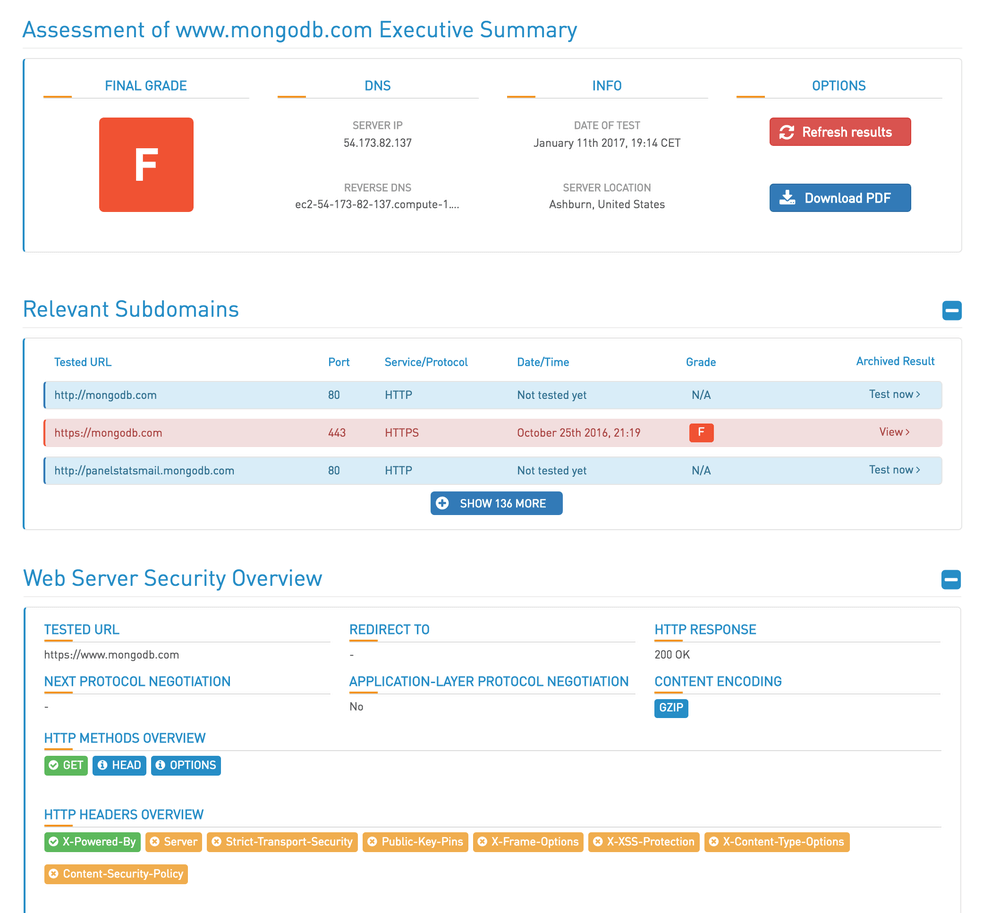Click the X-Content-Type-Options header badge
This screenshot has width=1000, height=913.
tap(777, 842)
